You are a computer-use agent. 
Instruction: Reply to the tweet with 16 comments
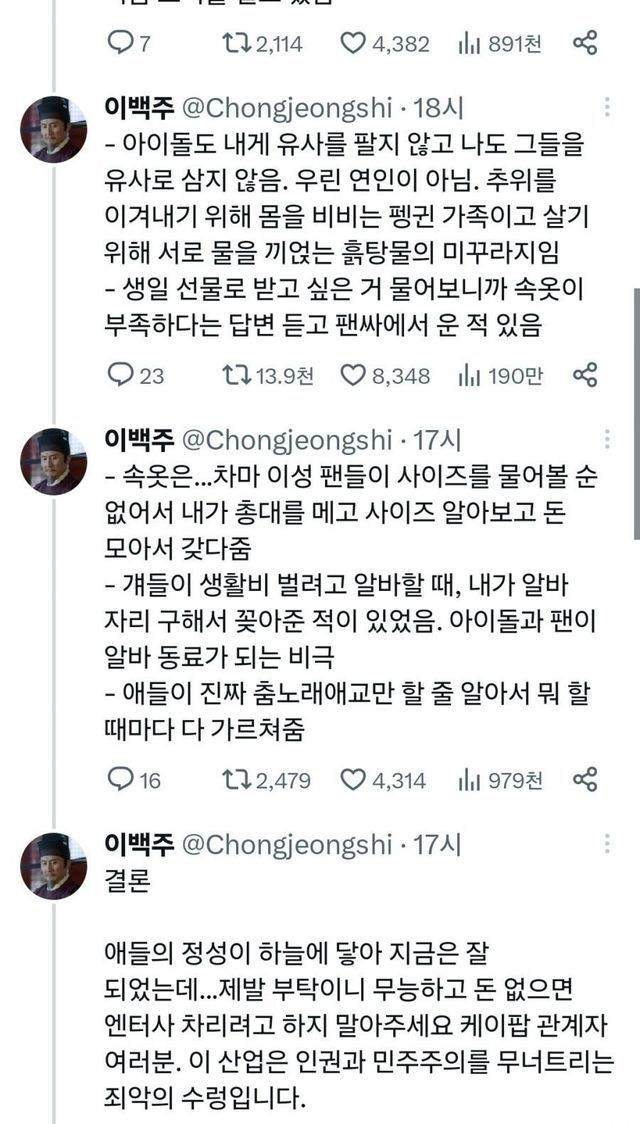pyautogui.click(x=120, y=780)
